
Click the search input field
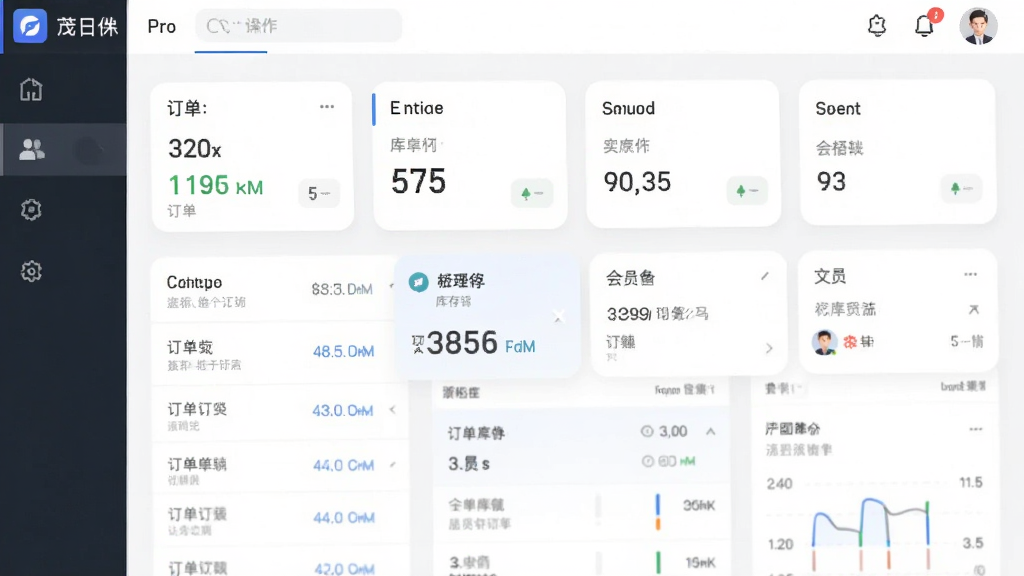298,26
